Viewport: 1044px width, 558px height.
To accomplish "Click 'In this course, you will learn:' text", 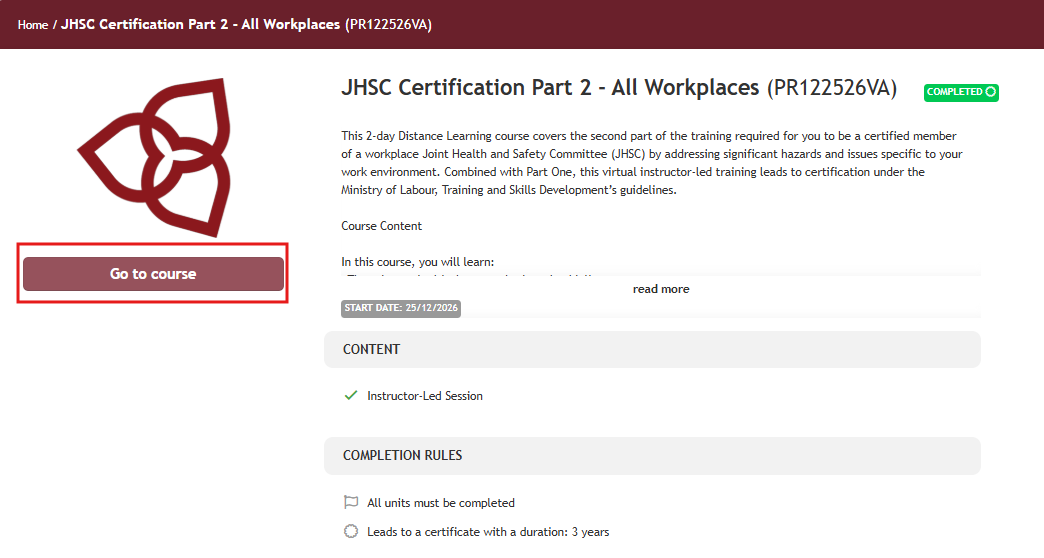I will [417, 262].
